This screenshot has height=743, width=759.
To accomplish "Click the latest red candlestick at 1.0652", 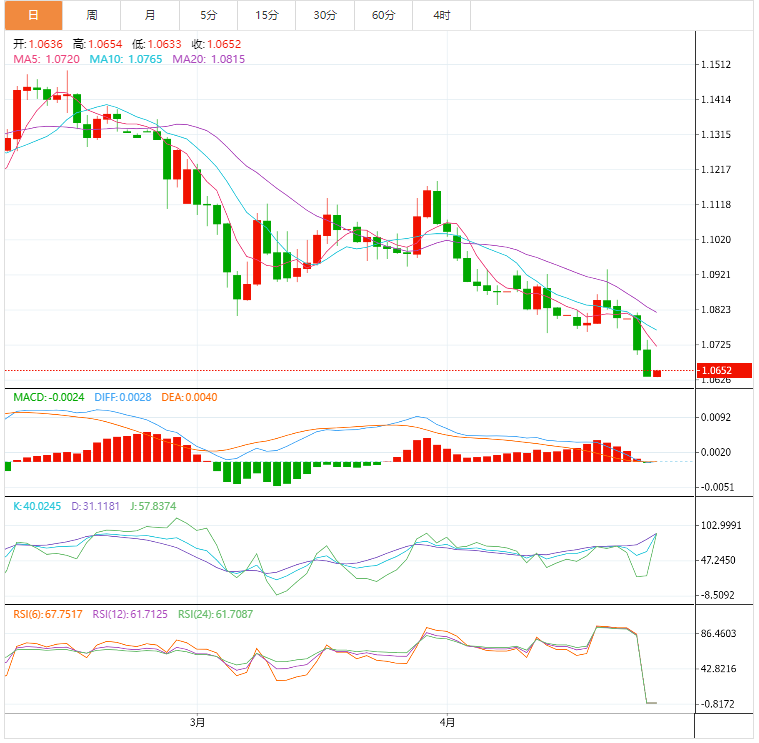I will tap(657, 373).
